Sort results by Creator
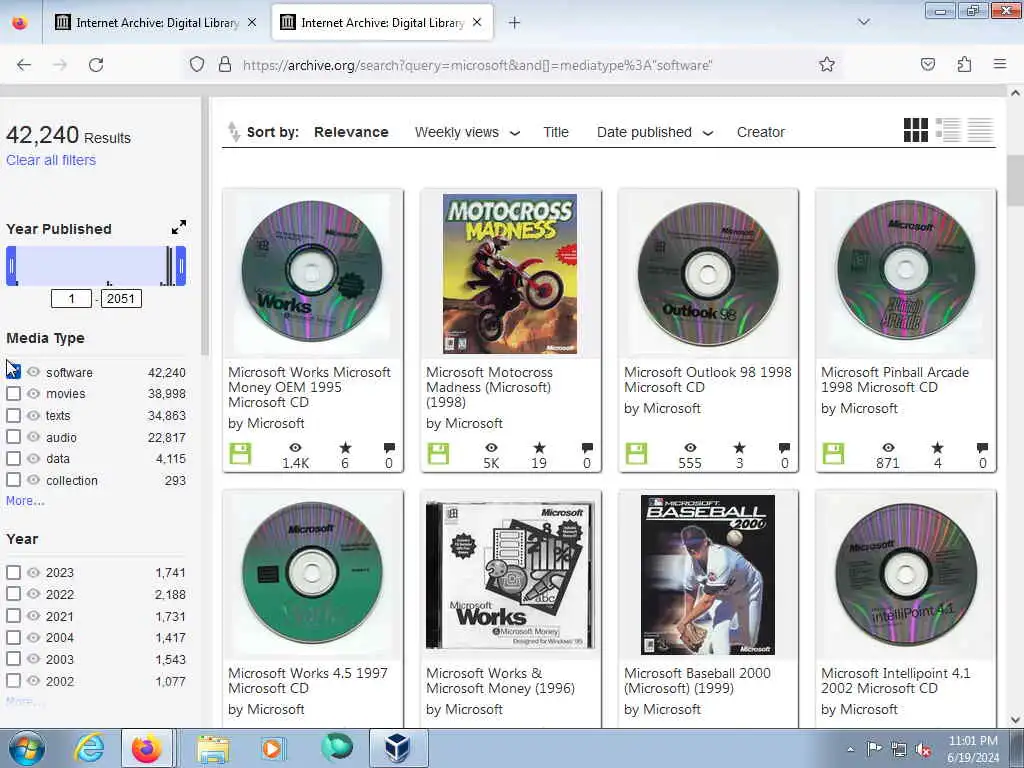Image resolution: width=1024 pixels, height=768 pixels. (760, 132)
